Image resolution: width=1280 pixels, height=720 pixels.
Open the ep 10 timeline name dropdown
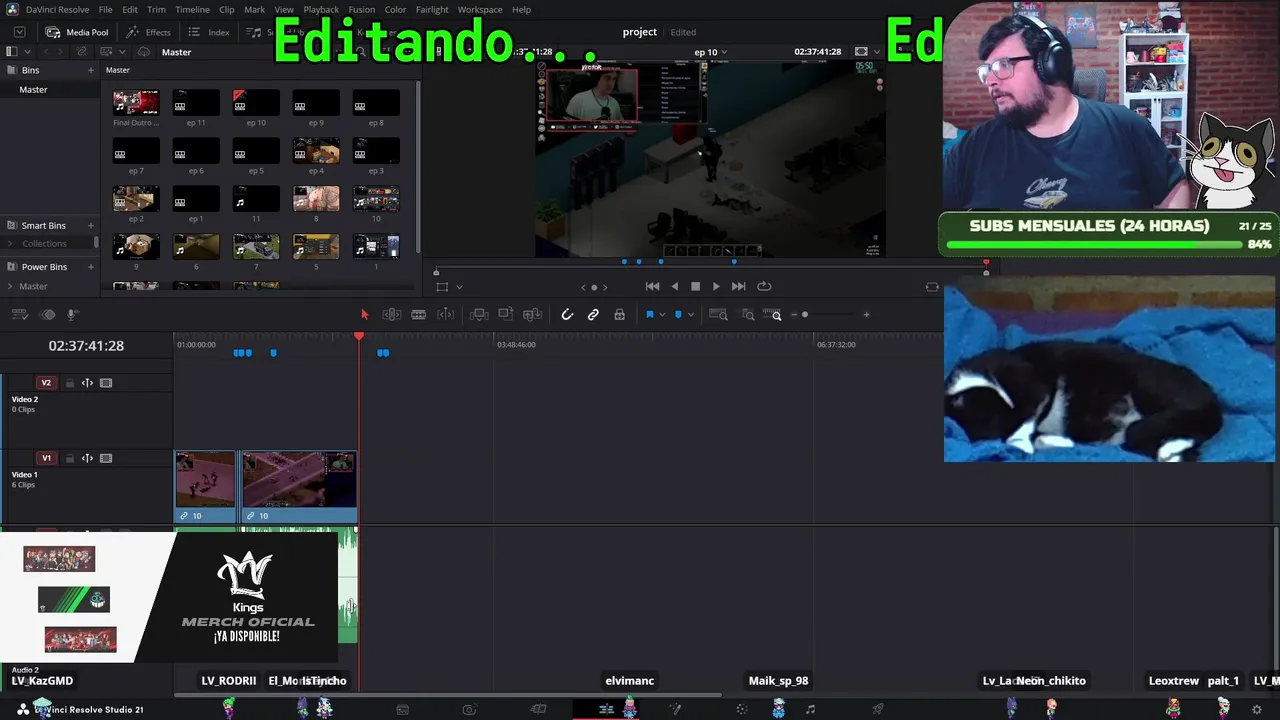point(724,52)
